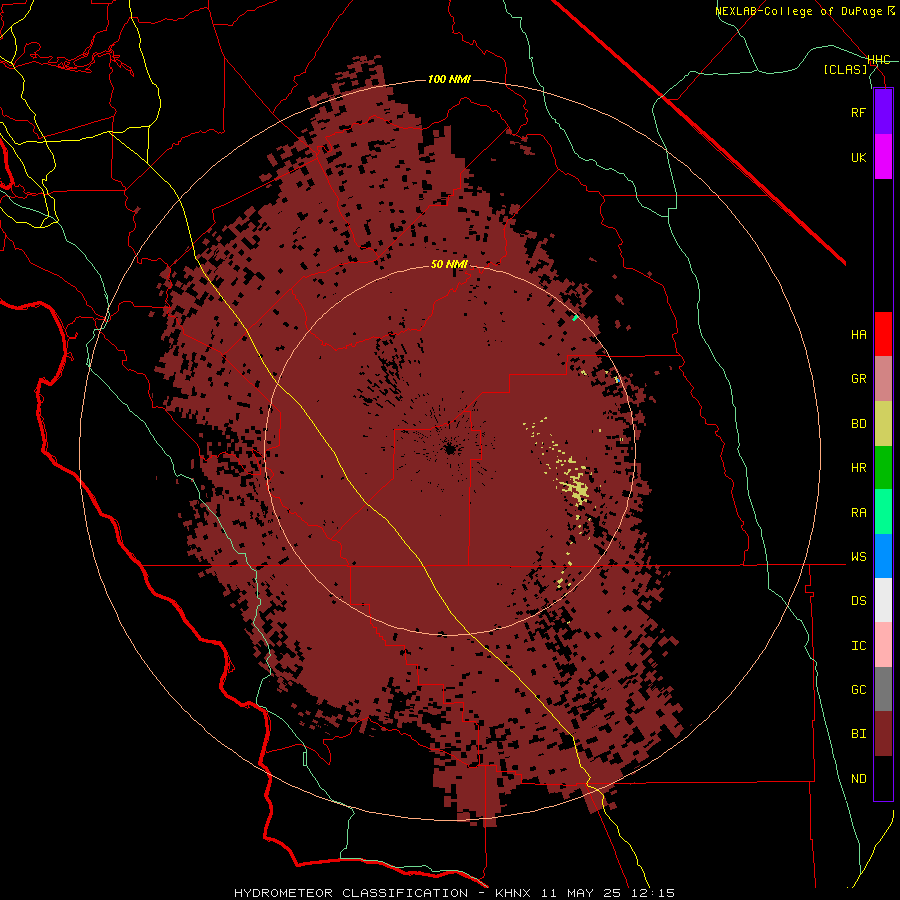Click the RA legend label

point(858,512)
